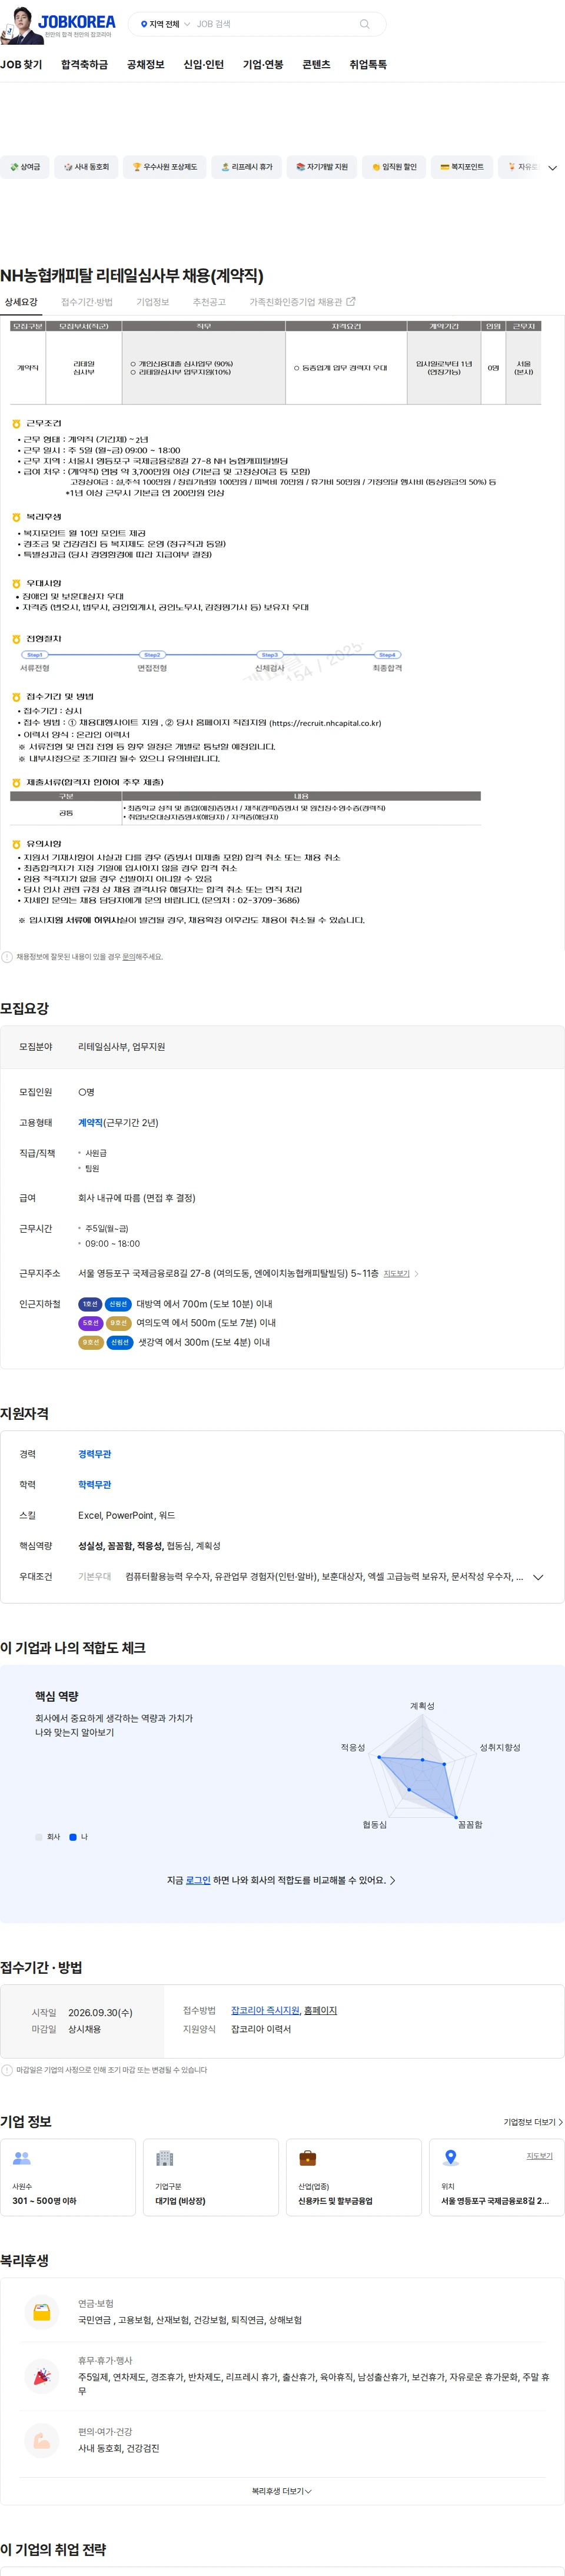Open the 지역 전체 region dropdown

click(165, 24)
